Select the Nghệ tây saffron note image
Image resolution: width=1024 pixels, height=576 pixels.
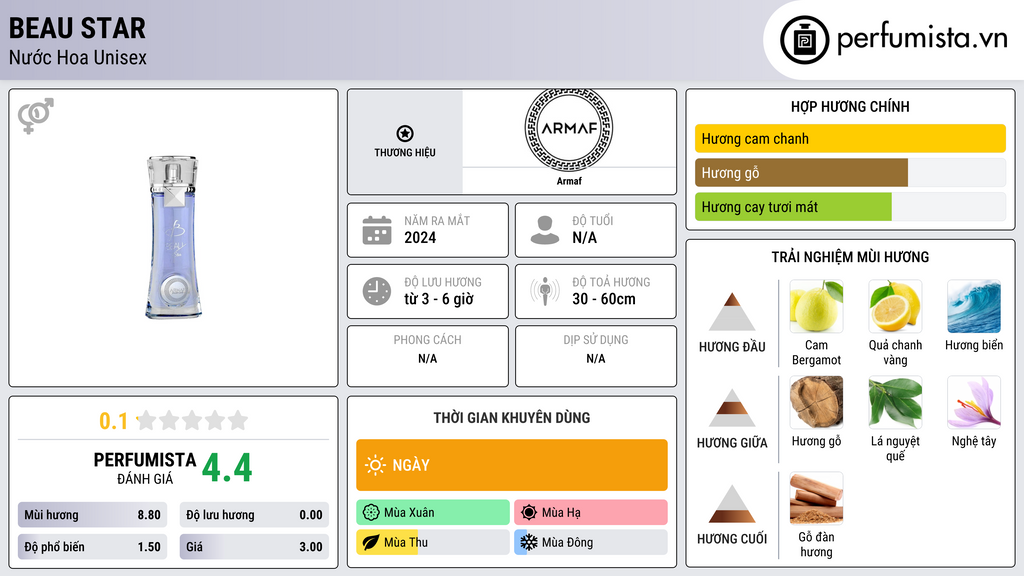click(x=973, y=402)
